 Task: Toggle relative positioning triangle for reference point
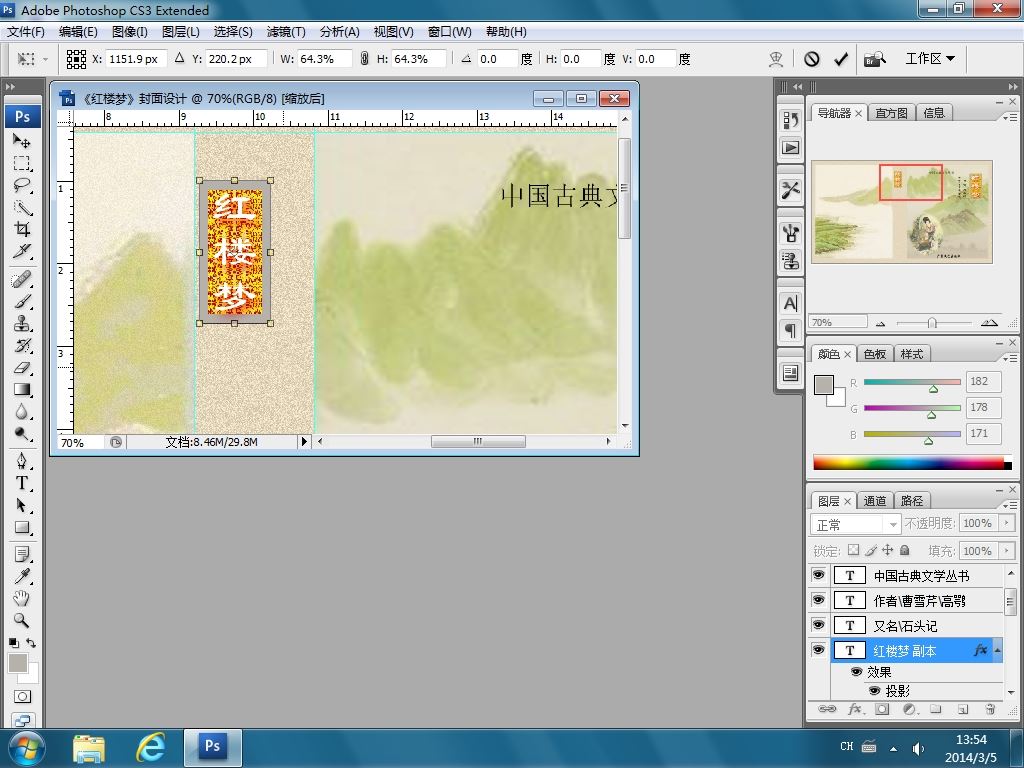[180, 58]
